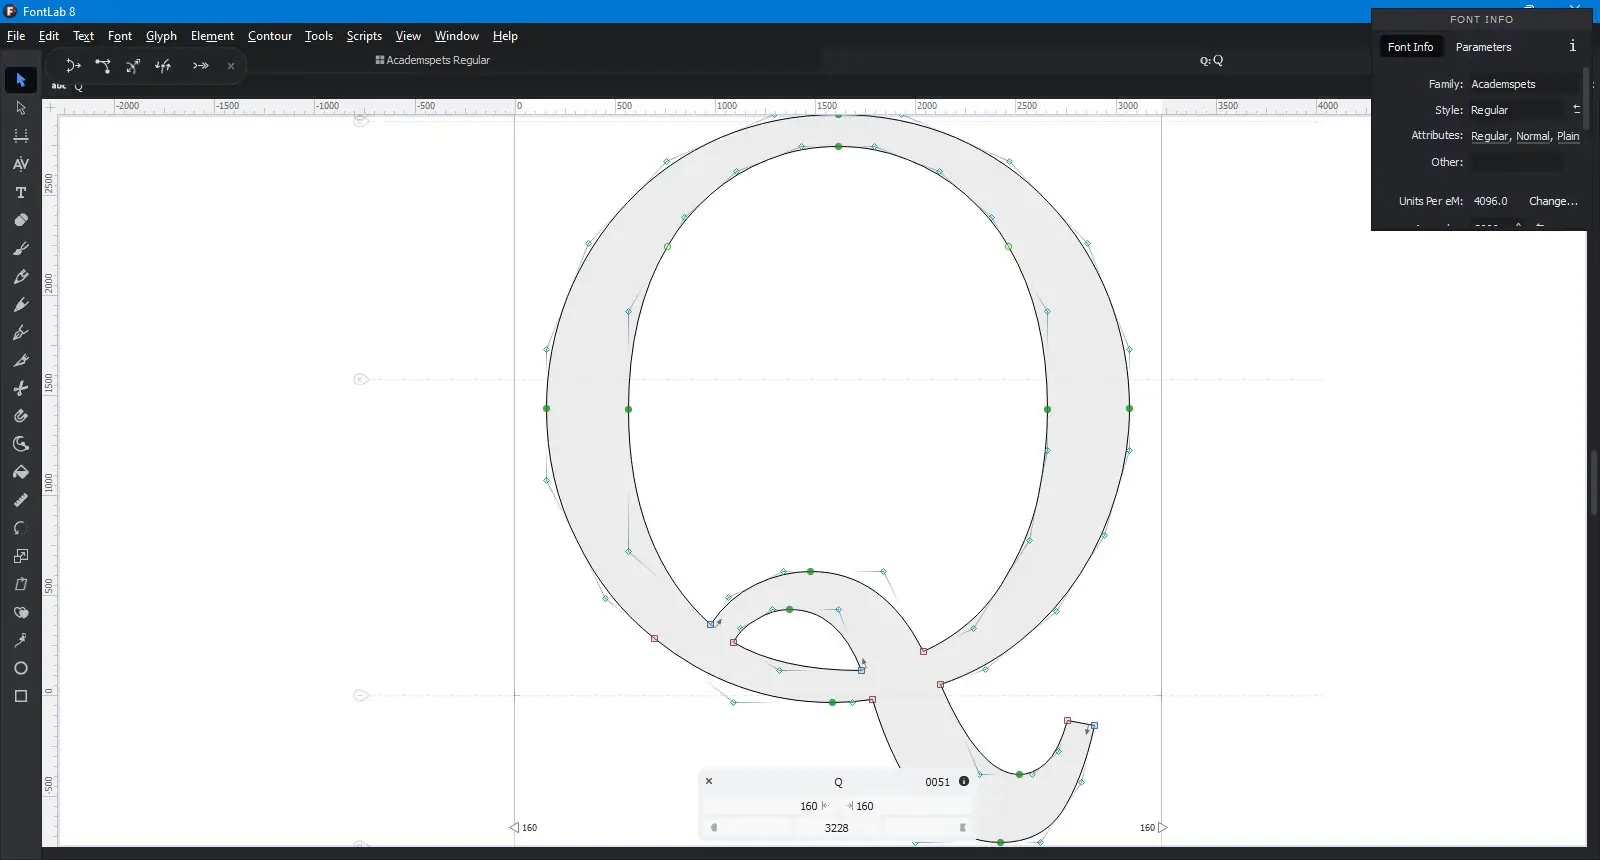
Task: Select the Scissors tool
Action: tap(21, 388)
